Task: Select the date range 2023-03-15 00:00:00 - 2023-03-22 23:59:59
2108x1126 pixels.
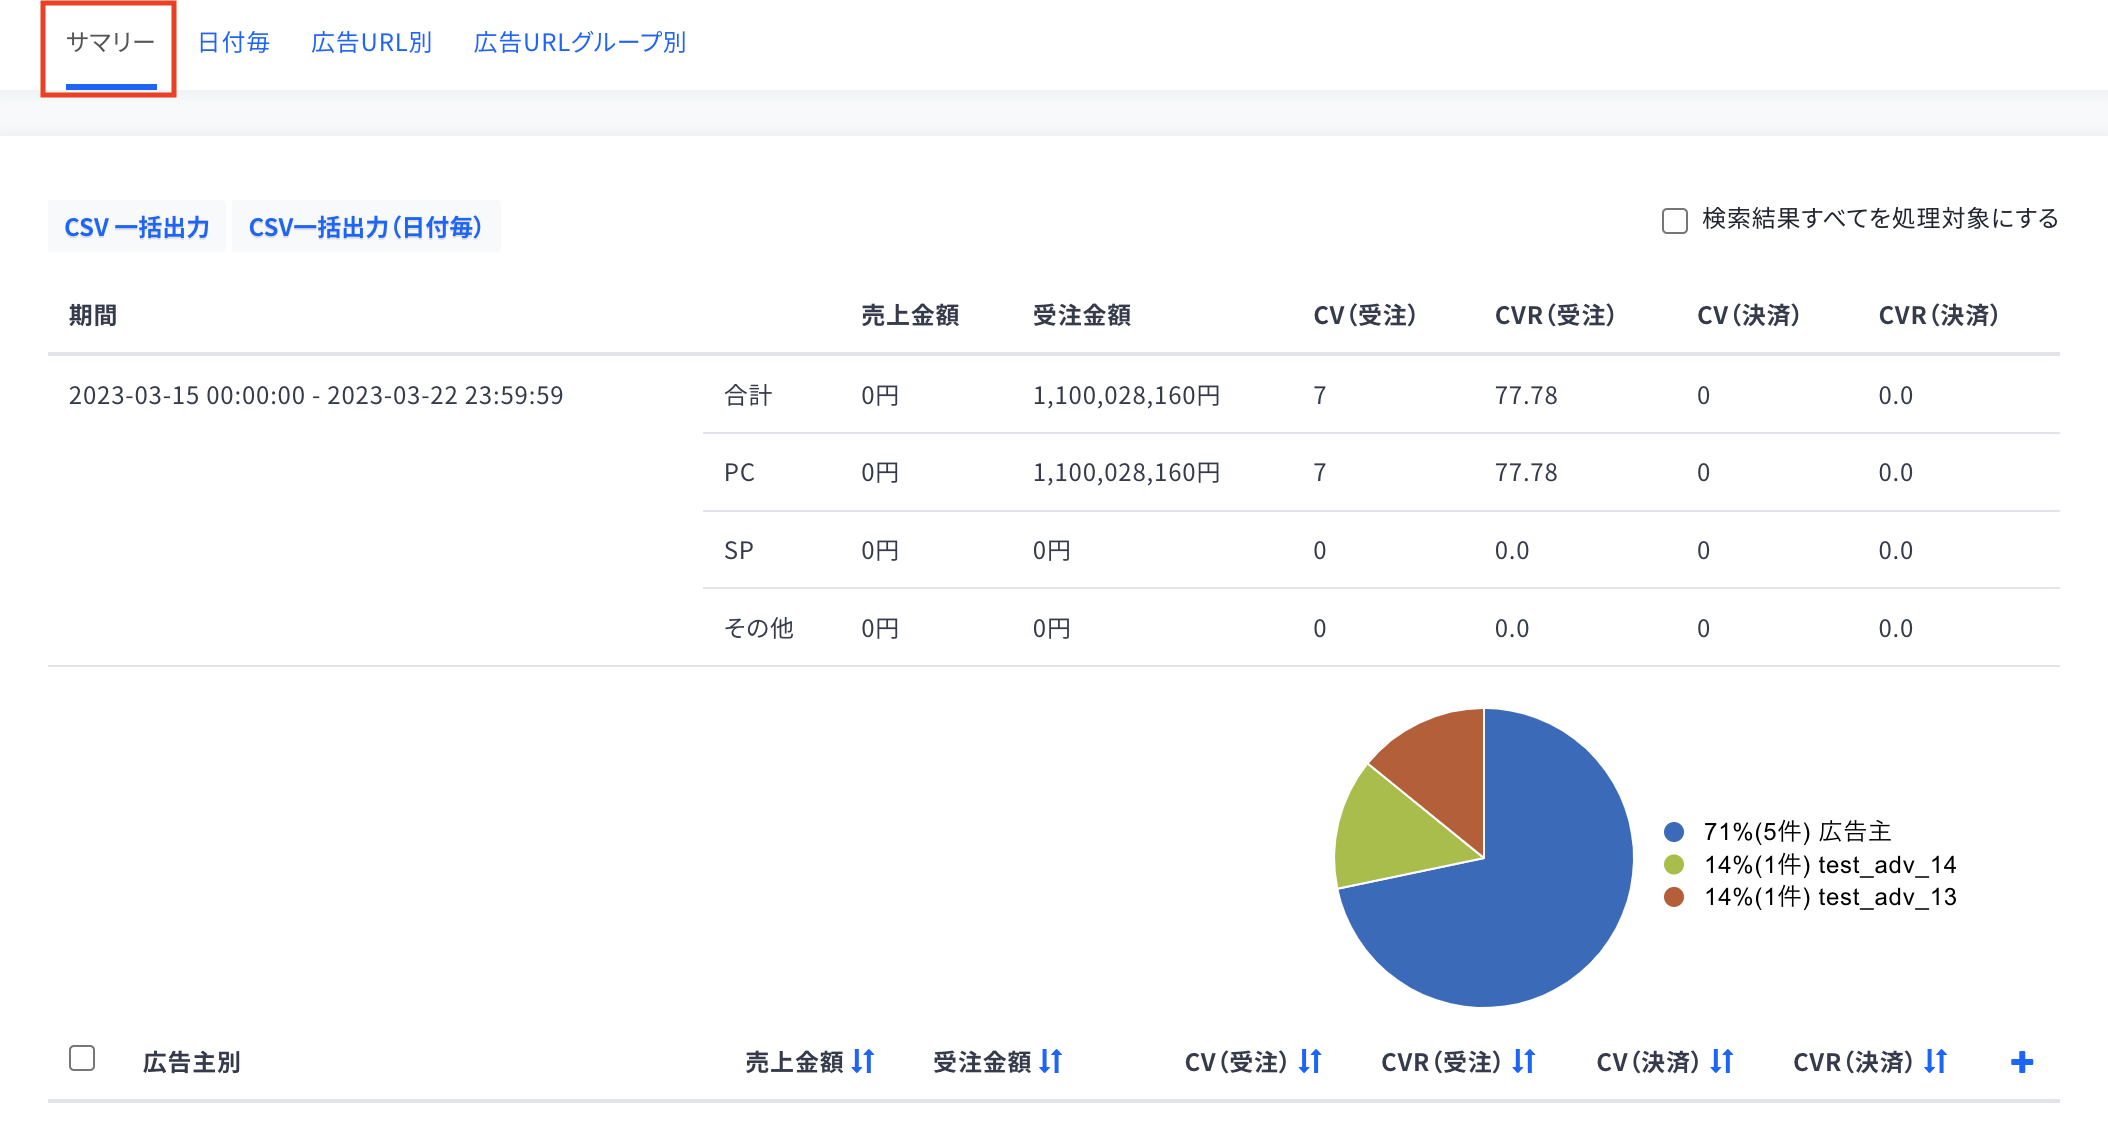Action: coord(316,395)
